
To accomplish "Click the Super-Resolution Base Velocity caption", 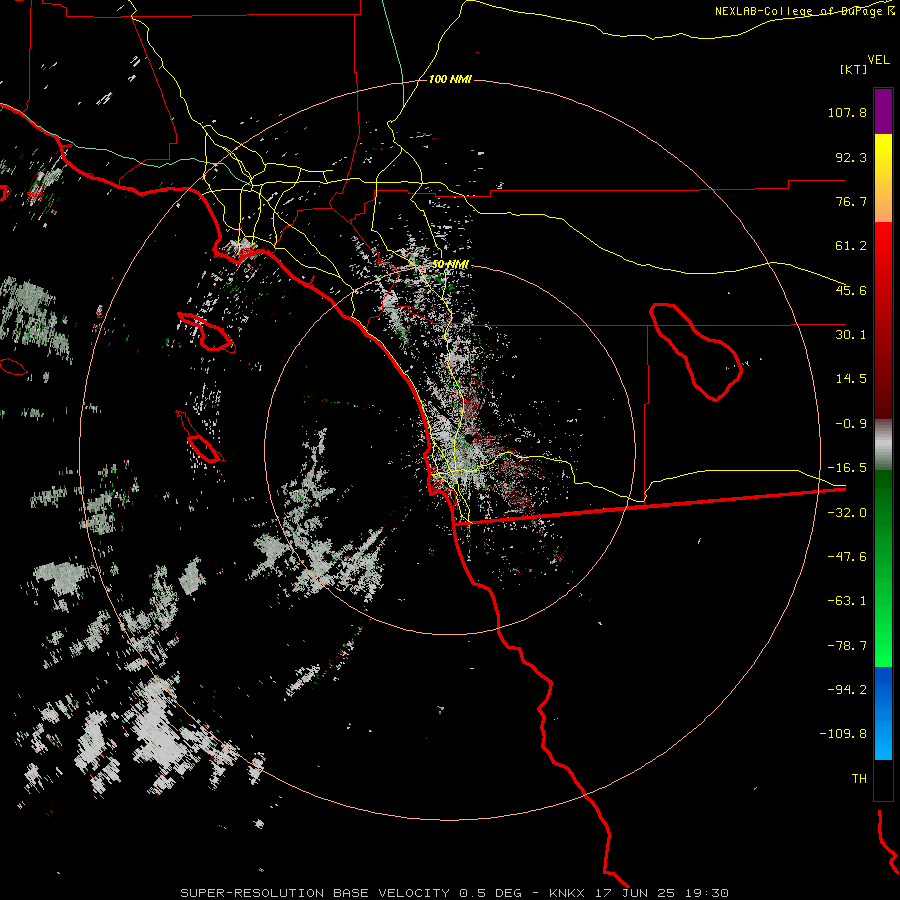I will 455,893.
